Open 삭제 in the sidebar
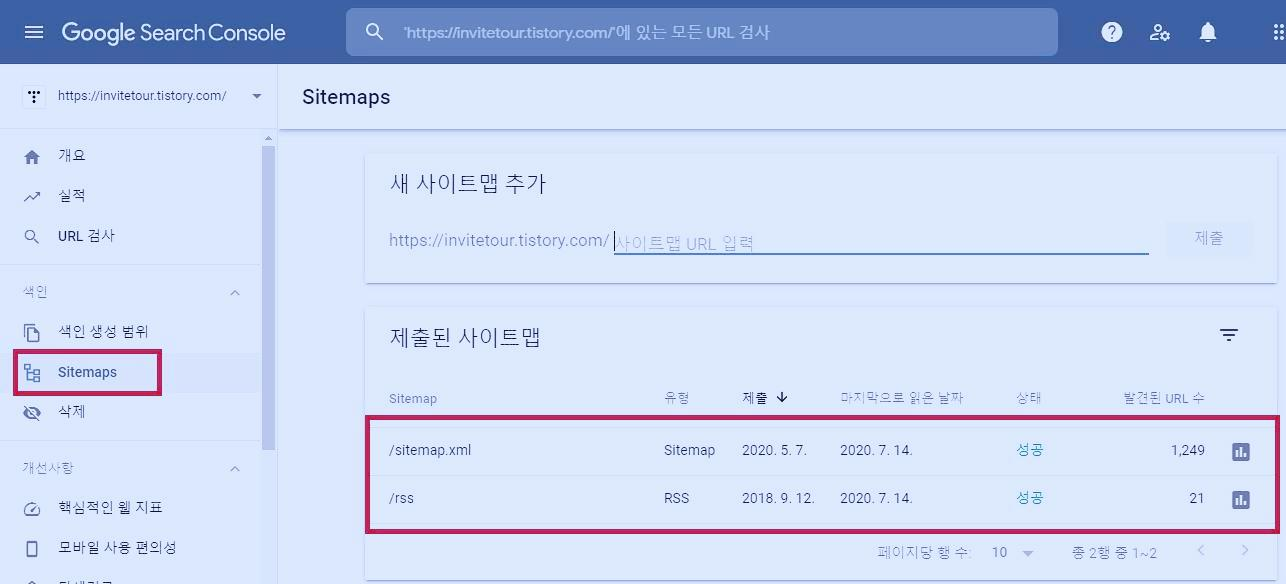This screenshot has width=1286, height=584. 72,412
